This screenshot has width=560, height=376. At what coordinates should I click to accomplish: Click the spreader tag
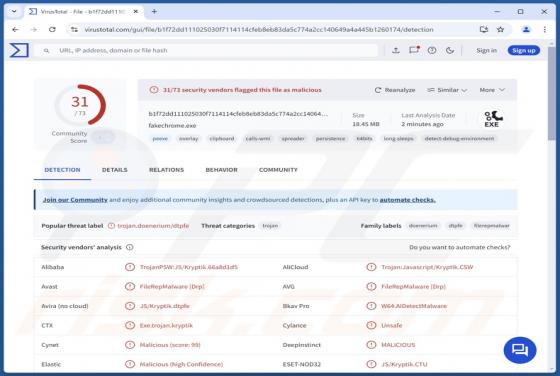pyautogui.click(x=293, y=139)
